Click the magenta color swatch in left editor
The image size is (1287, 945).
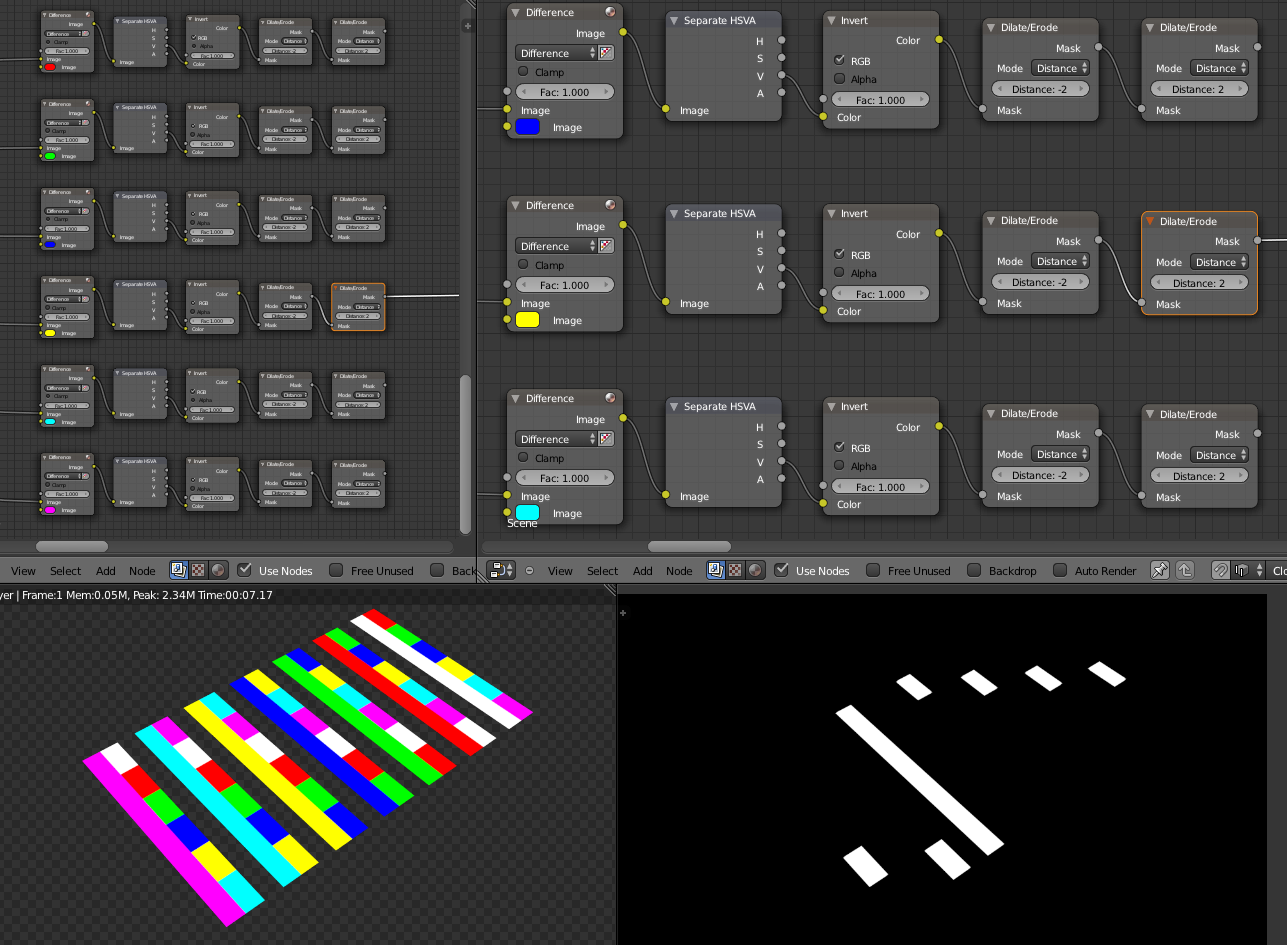tap(50, 510)
